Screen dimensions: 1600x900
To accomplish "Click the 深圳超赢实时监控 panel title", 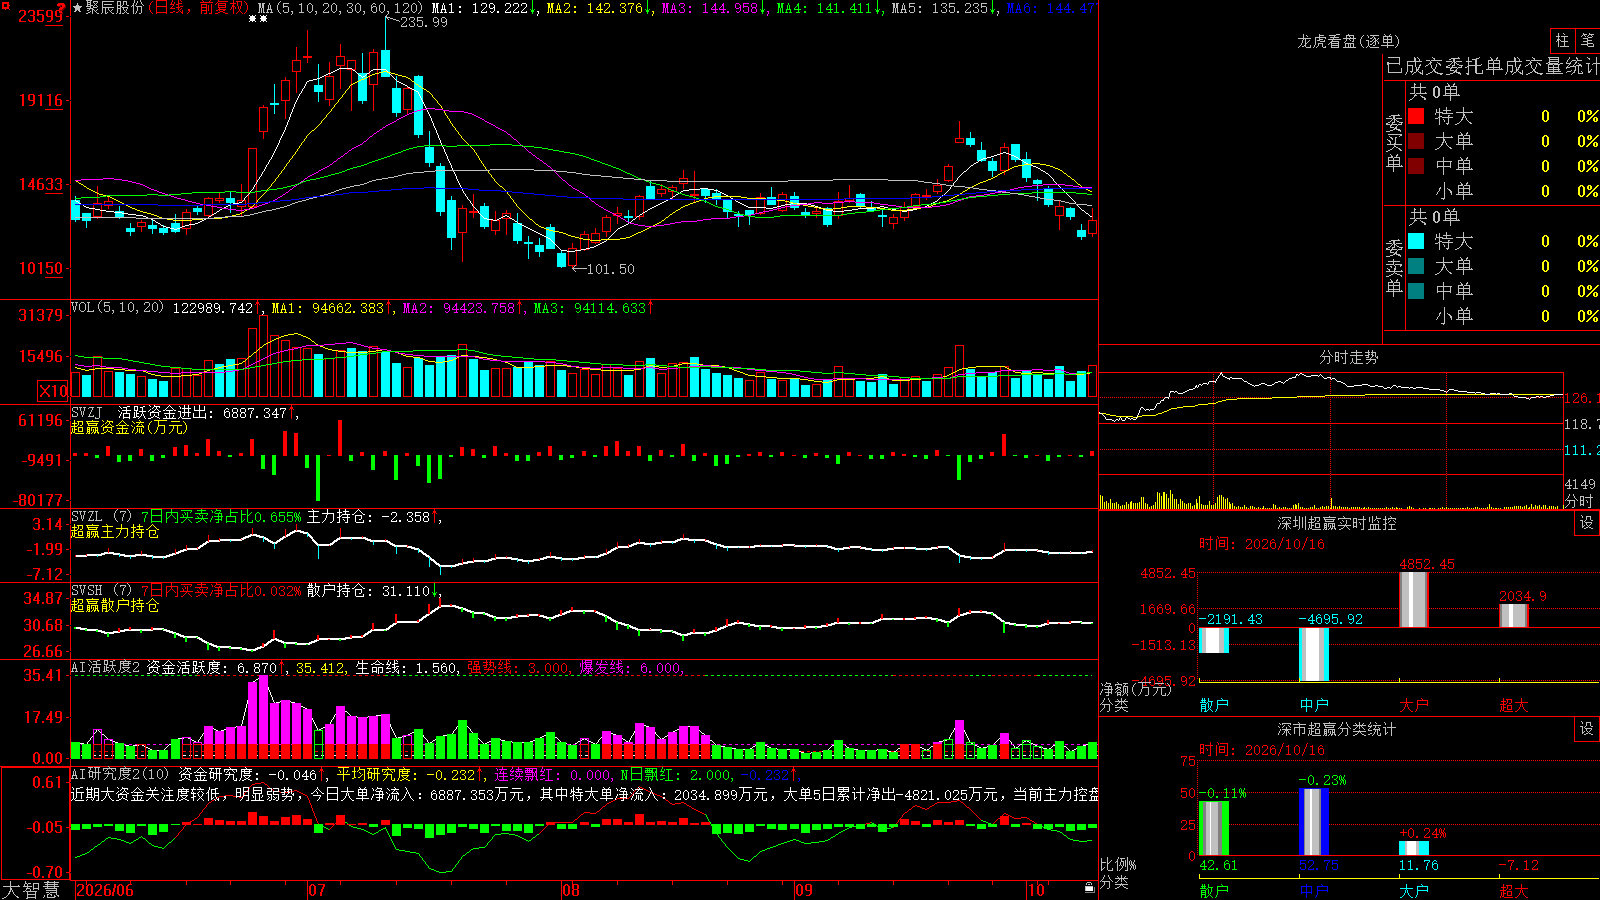I will click(1336, 523).
